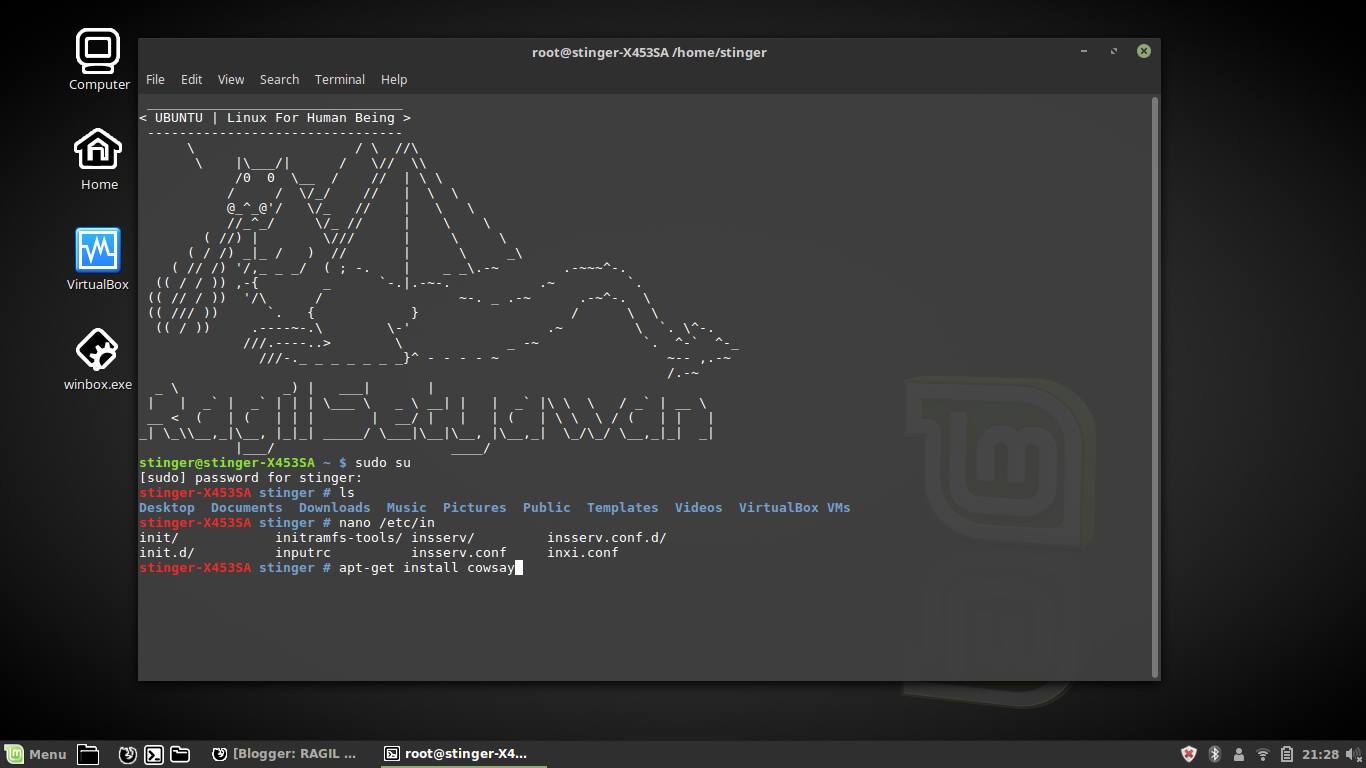Click the 21:28 clock in the tray

click(1321, 753)
